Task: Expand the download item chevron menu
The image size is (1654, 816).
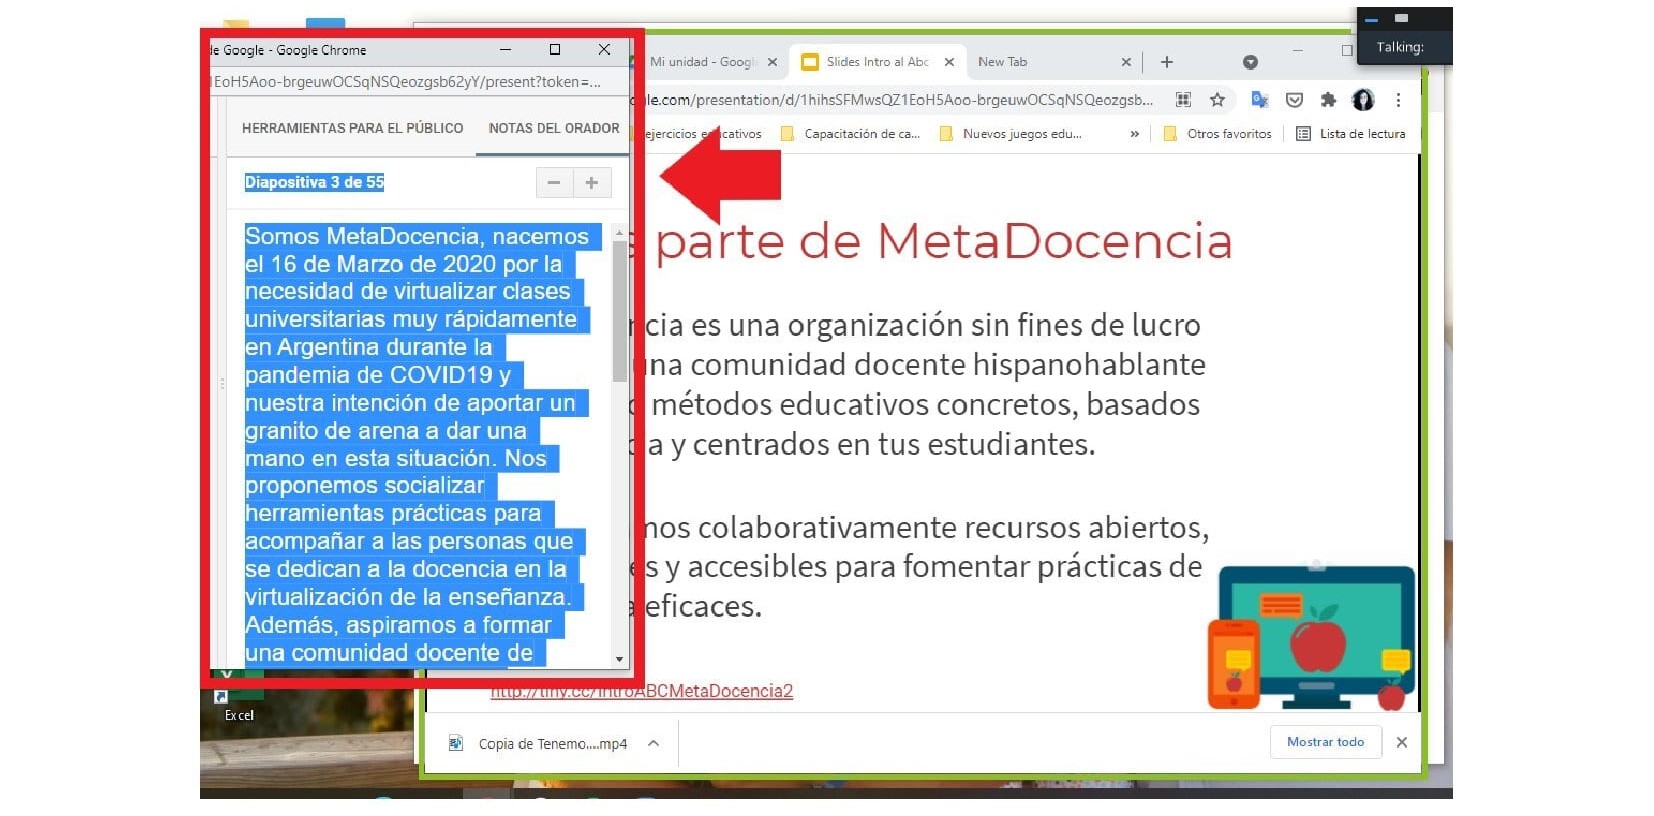Action: [x=654, y=743]
